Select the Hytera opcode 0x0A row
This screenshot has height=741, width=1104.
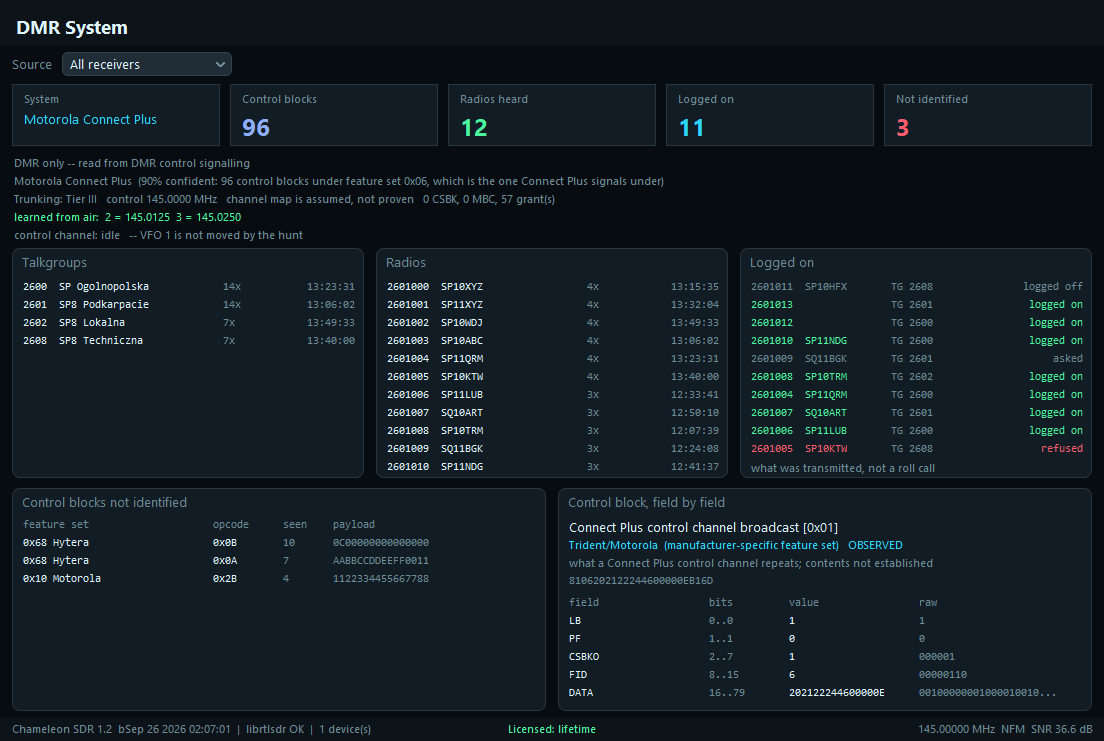pos(279,561)
